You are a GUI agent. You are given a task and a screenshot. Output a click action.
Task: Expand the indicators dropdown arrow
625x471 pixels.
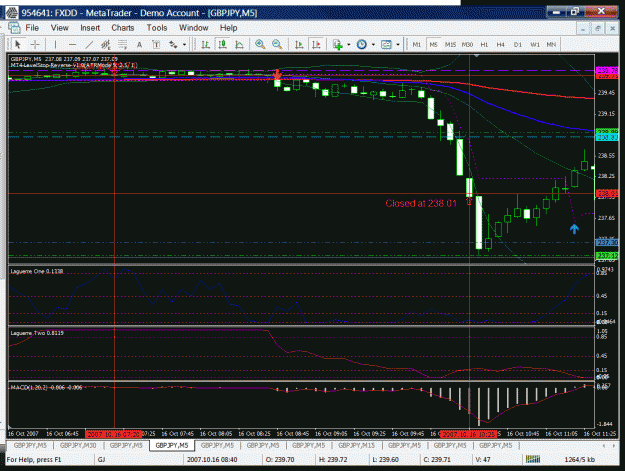pos(349,45)
